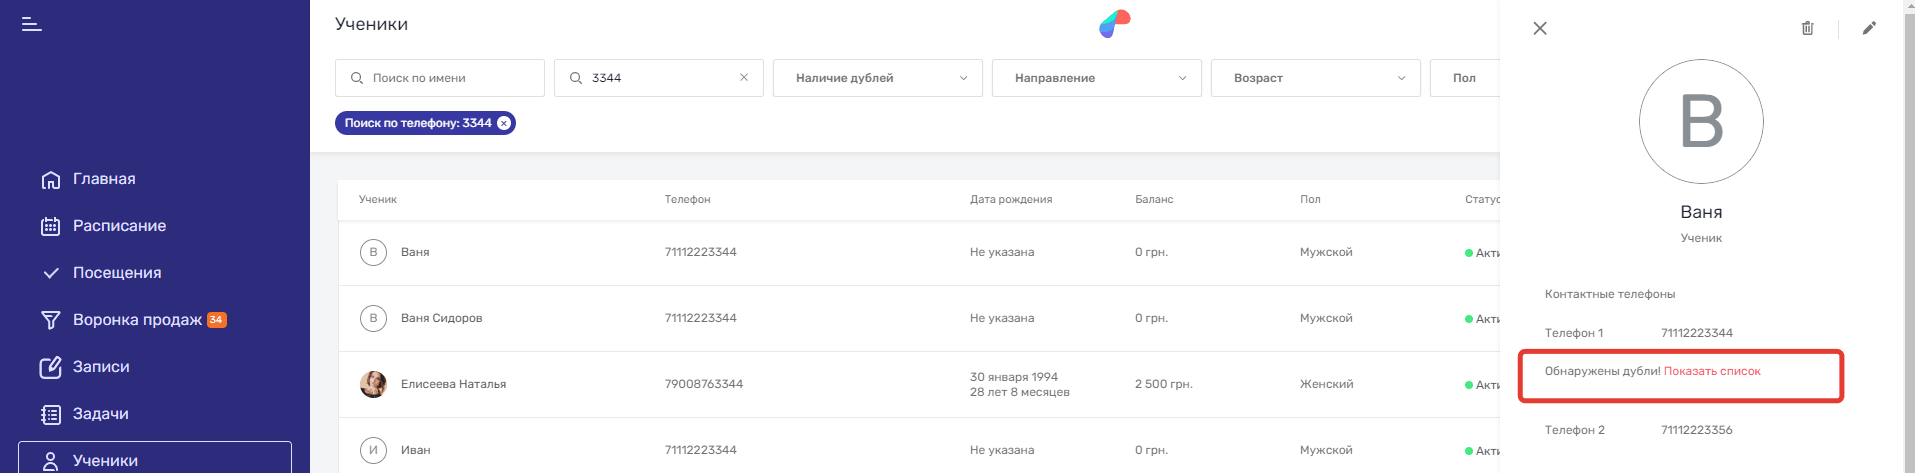
Task: Go to Главная in sidebar
Action: [x=104, y=179]
